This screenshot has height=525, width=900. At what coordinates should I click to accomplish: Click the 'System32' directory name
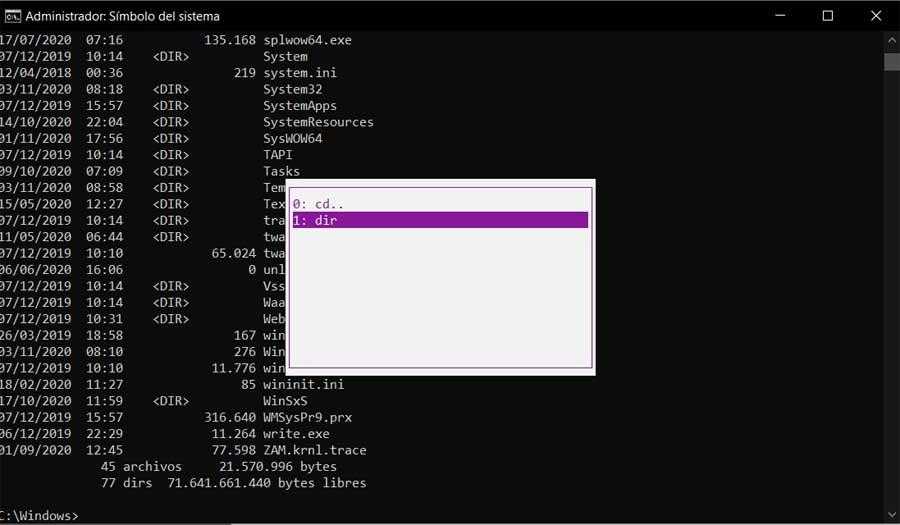pos(293,90)
